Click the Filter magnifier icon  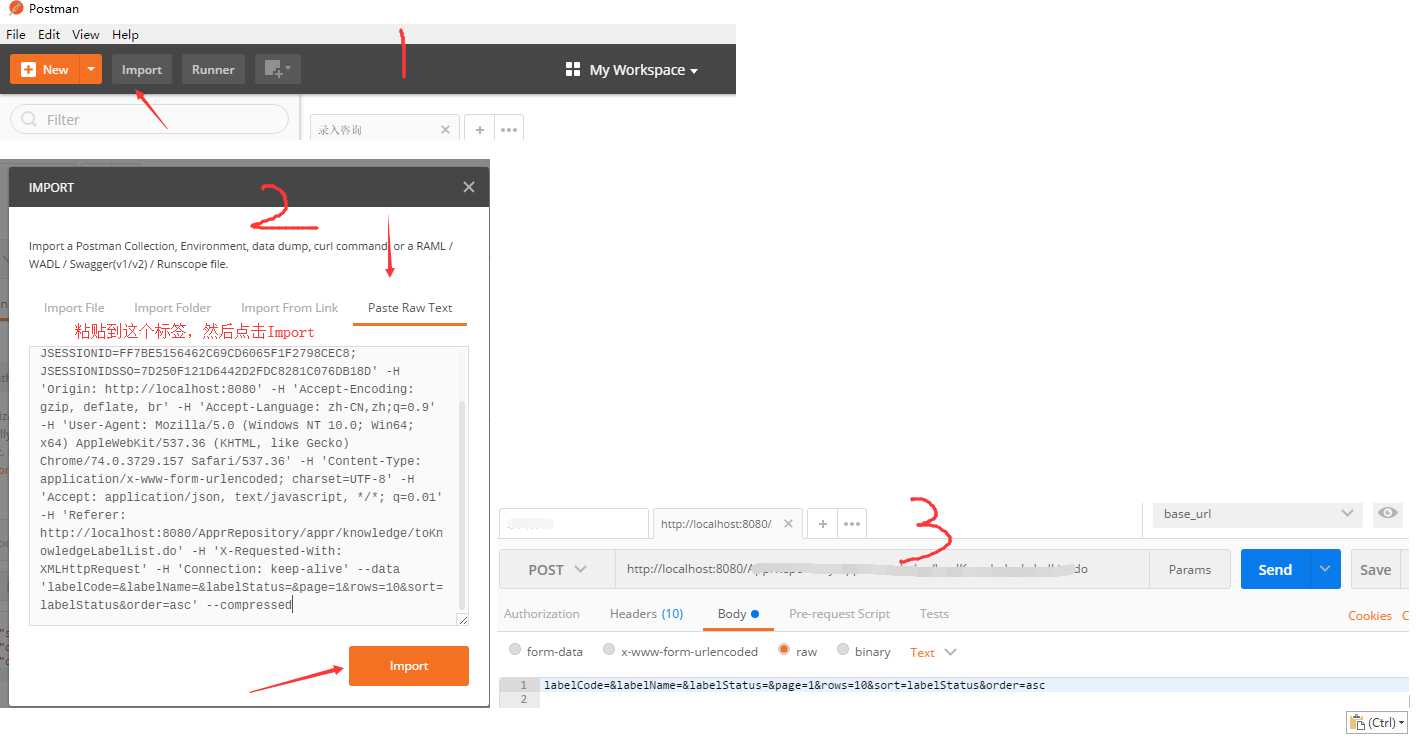29,120
